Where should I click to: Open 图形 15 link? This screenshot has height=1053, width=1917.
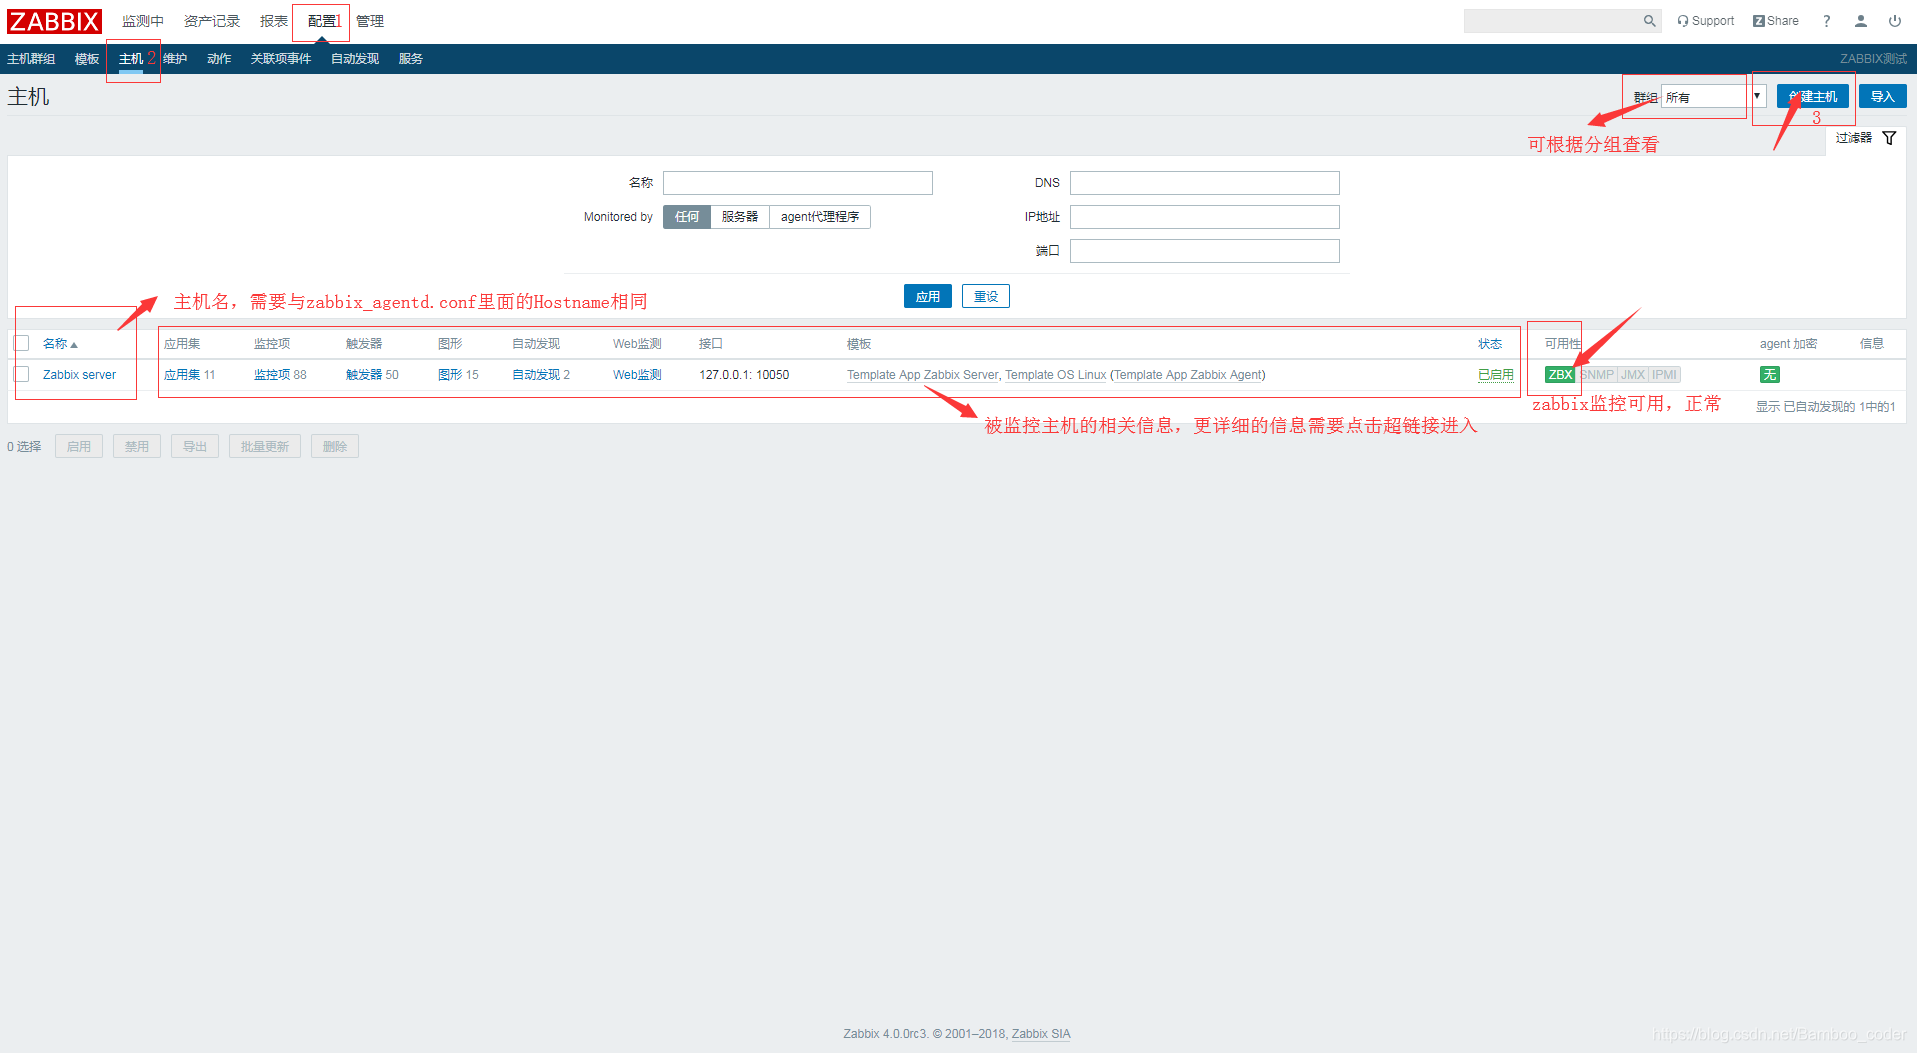coord(450,375)
